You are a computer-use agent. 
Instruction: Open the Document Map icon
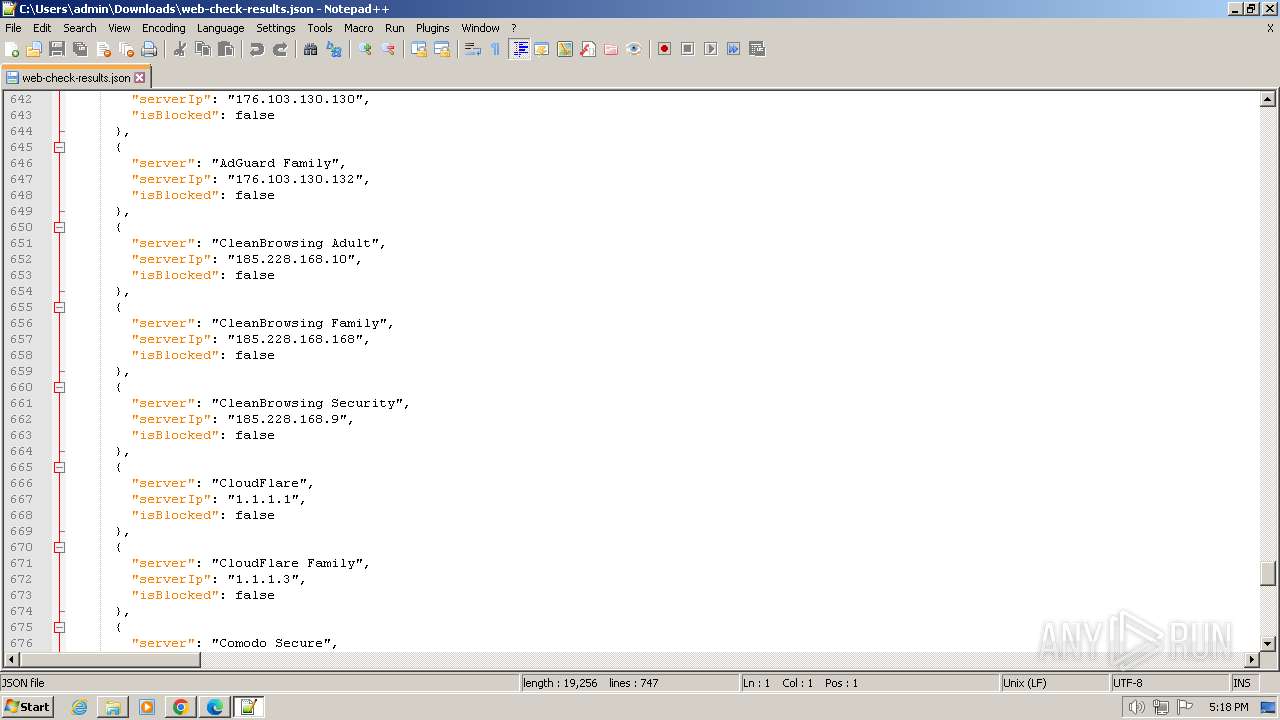[x=565, y=49]
